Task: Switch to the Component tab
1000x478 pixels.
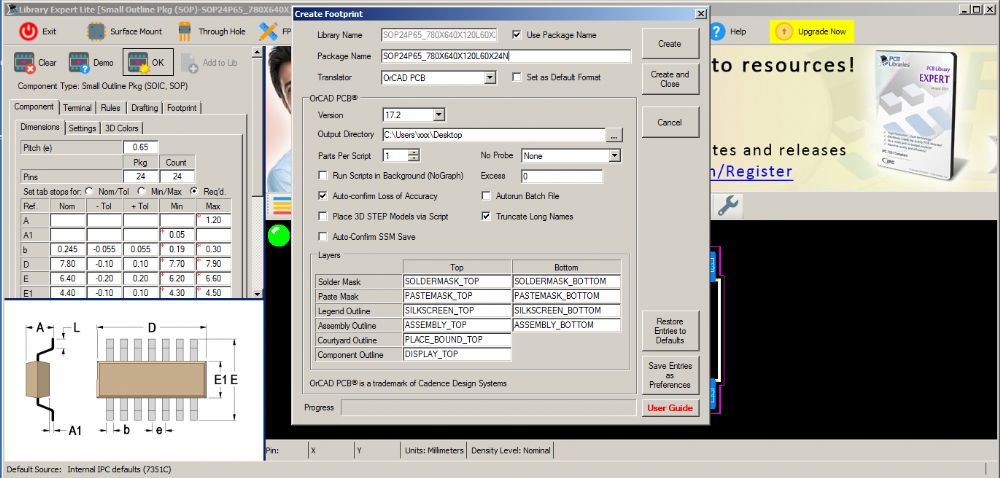Action: pos(34,107)
